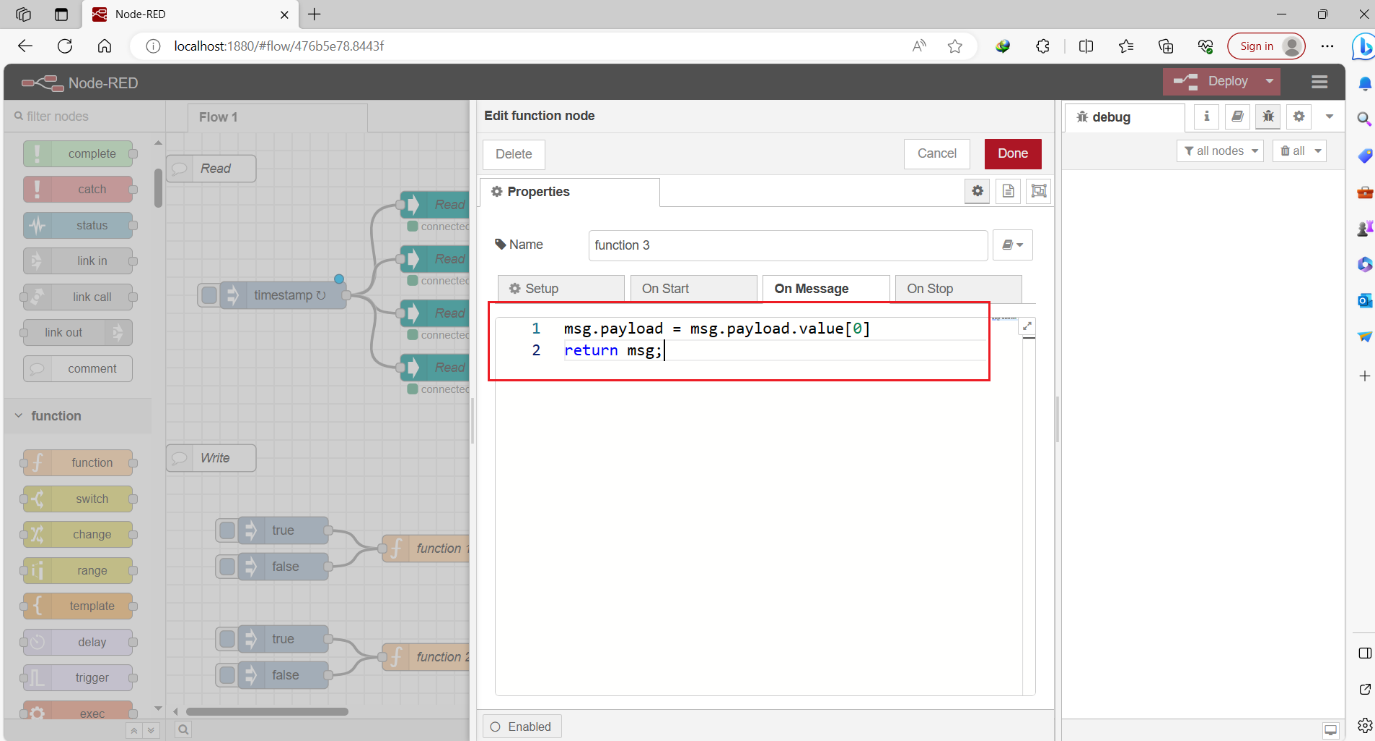Open the all nodes debug filter dropdown
Screen dimensions: 1375x741
[1219, 150]
